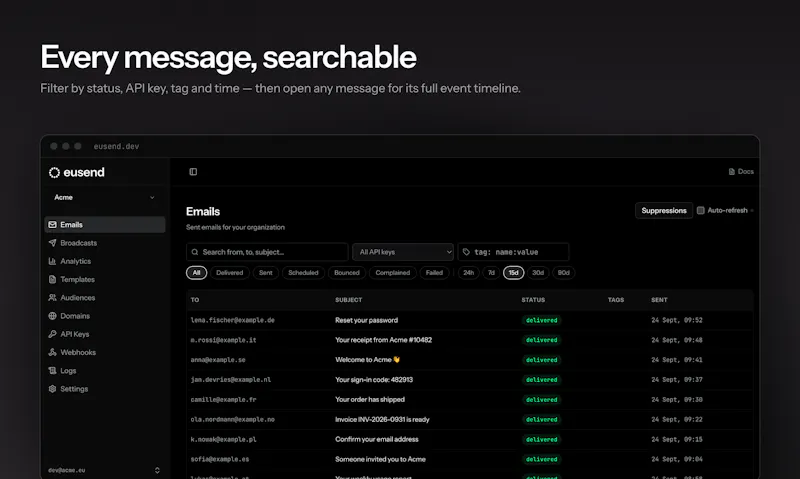
Task: Open 'Your sign-in code: 482913' message
Action: (x=374, y=380)
